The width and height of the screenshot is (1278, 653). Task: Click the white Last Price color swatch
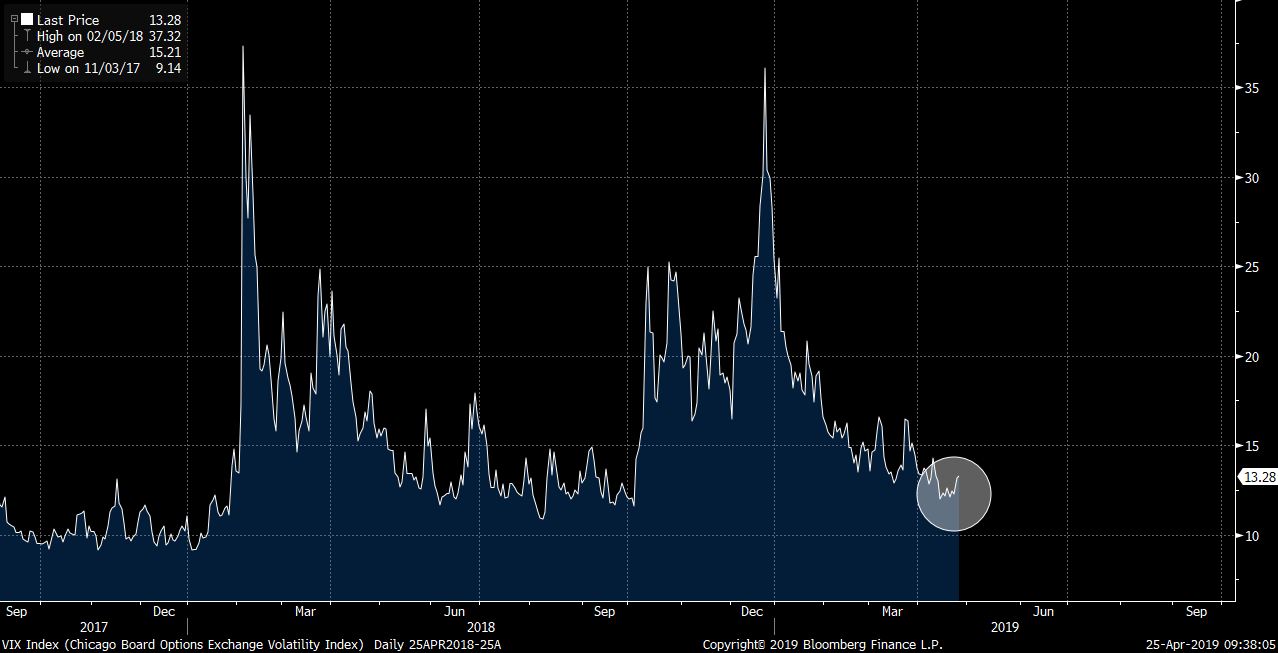tap(27, 19)
